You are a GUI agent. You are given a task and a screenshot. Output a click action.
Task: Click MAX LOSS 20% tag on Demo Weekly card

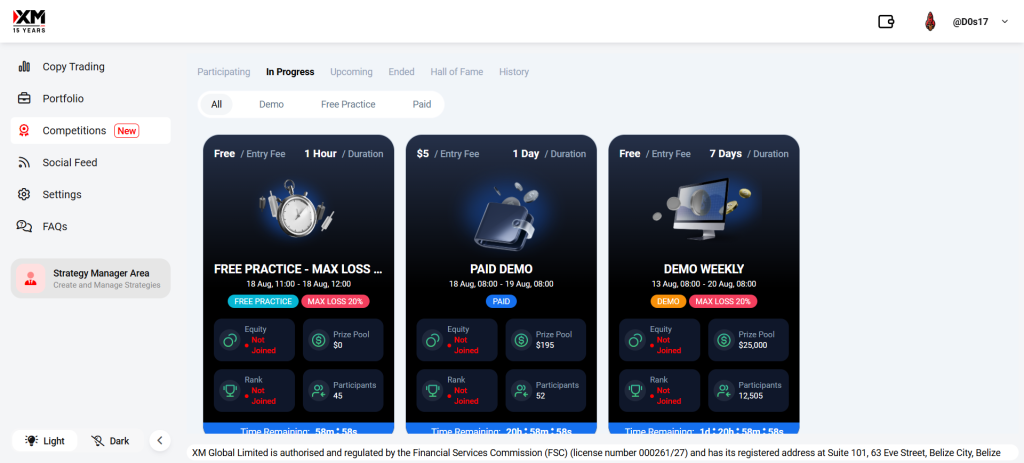[x=723, y=302]
